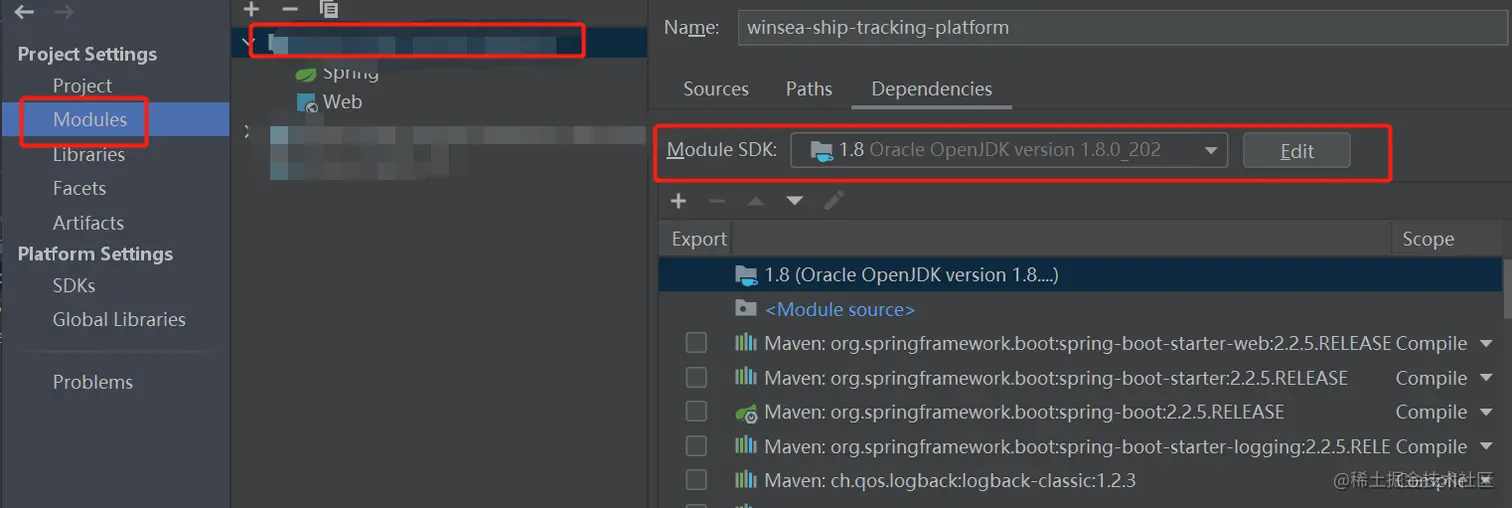This screenshot has height=508, width=1512.
Task: Click the copy module icon
Action: click(329, 9)
